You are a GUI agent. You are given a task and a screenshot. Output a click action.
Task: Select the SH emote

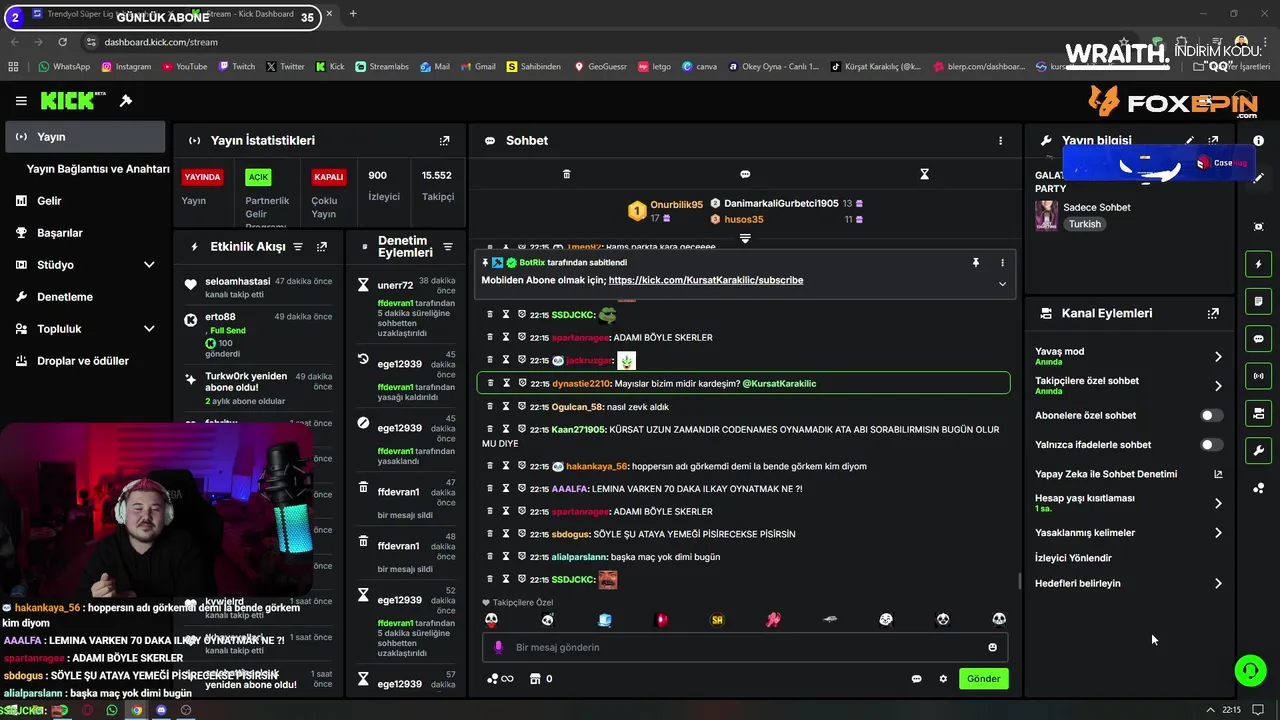point(717,620)
